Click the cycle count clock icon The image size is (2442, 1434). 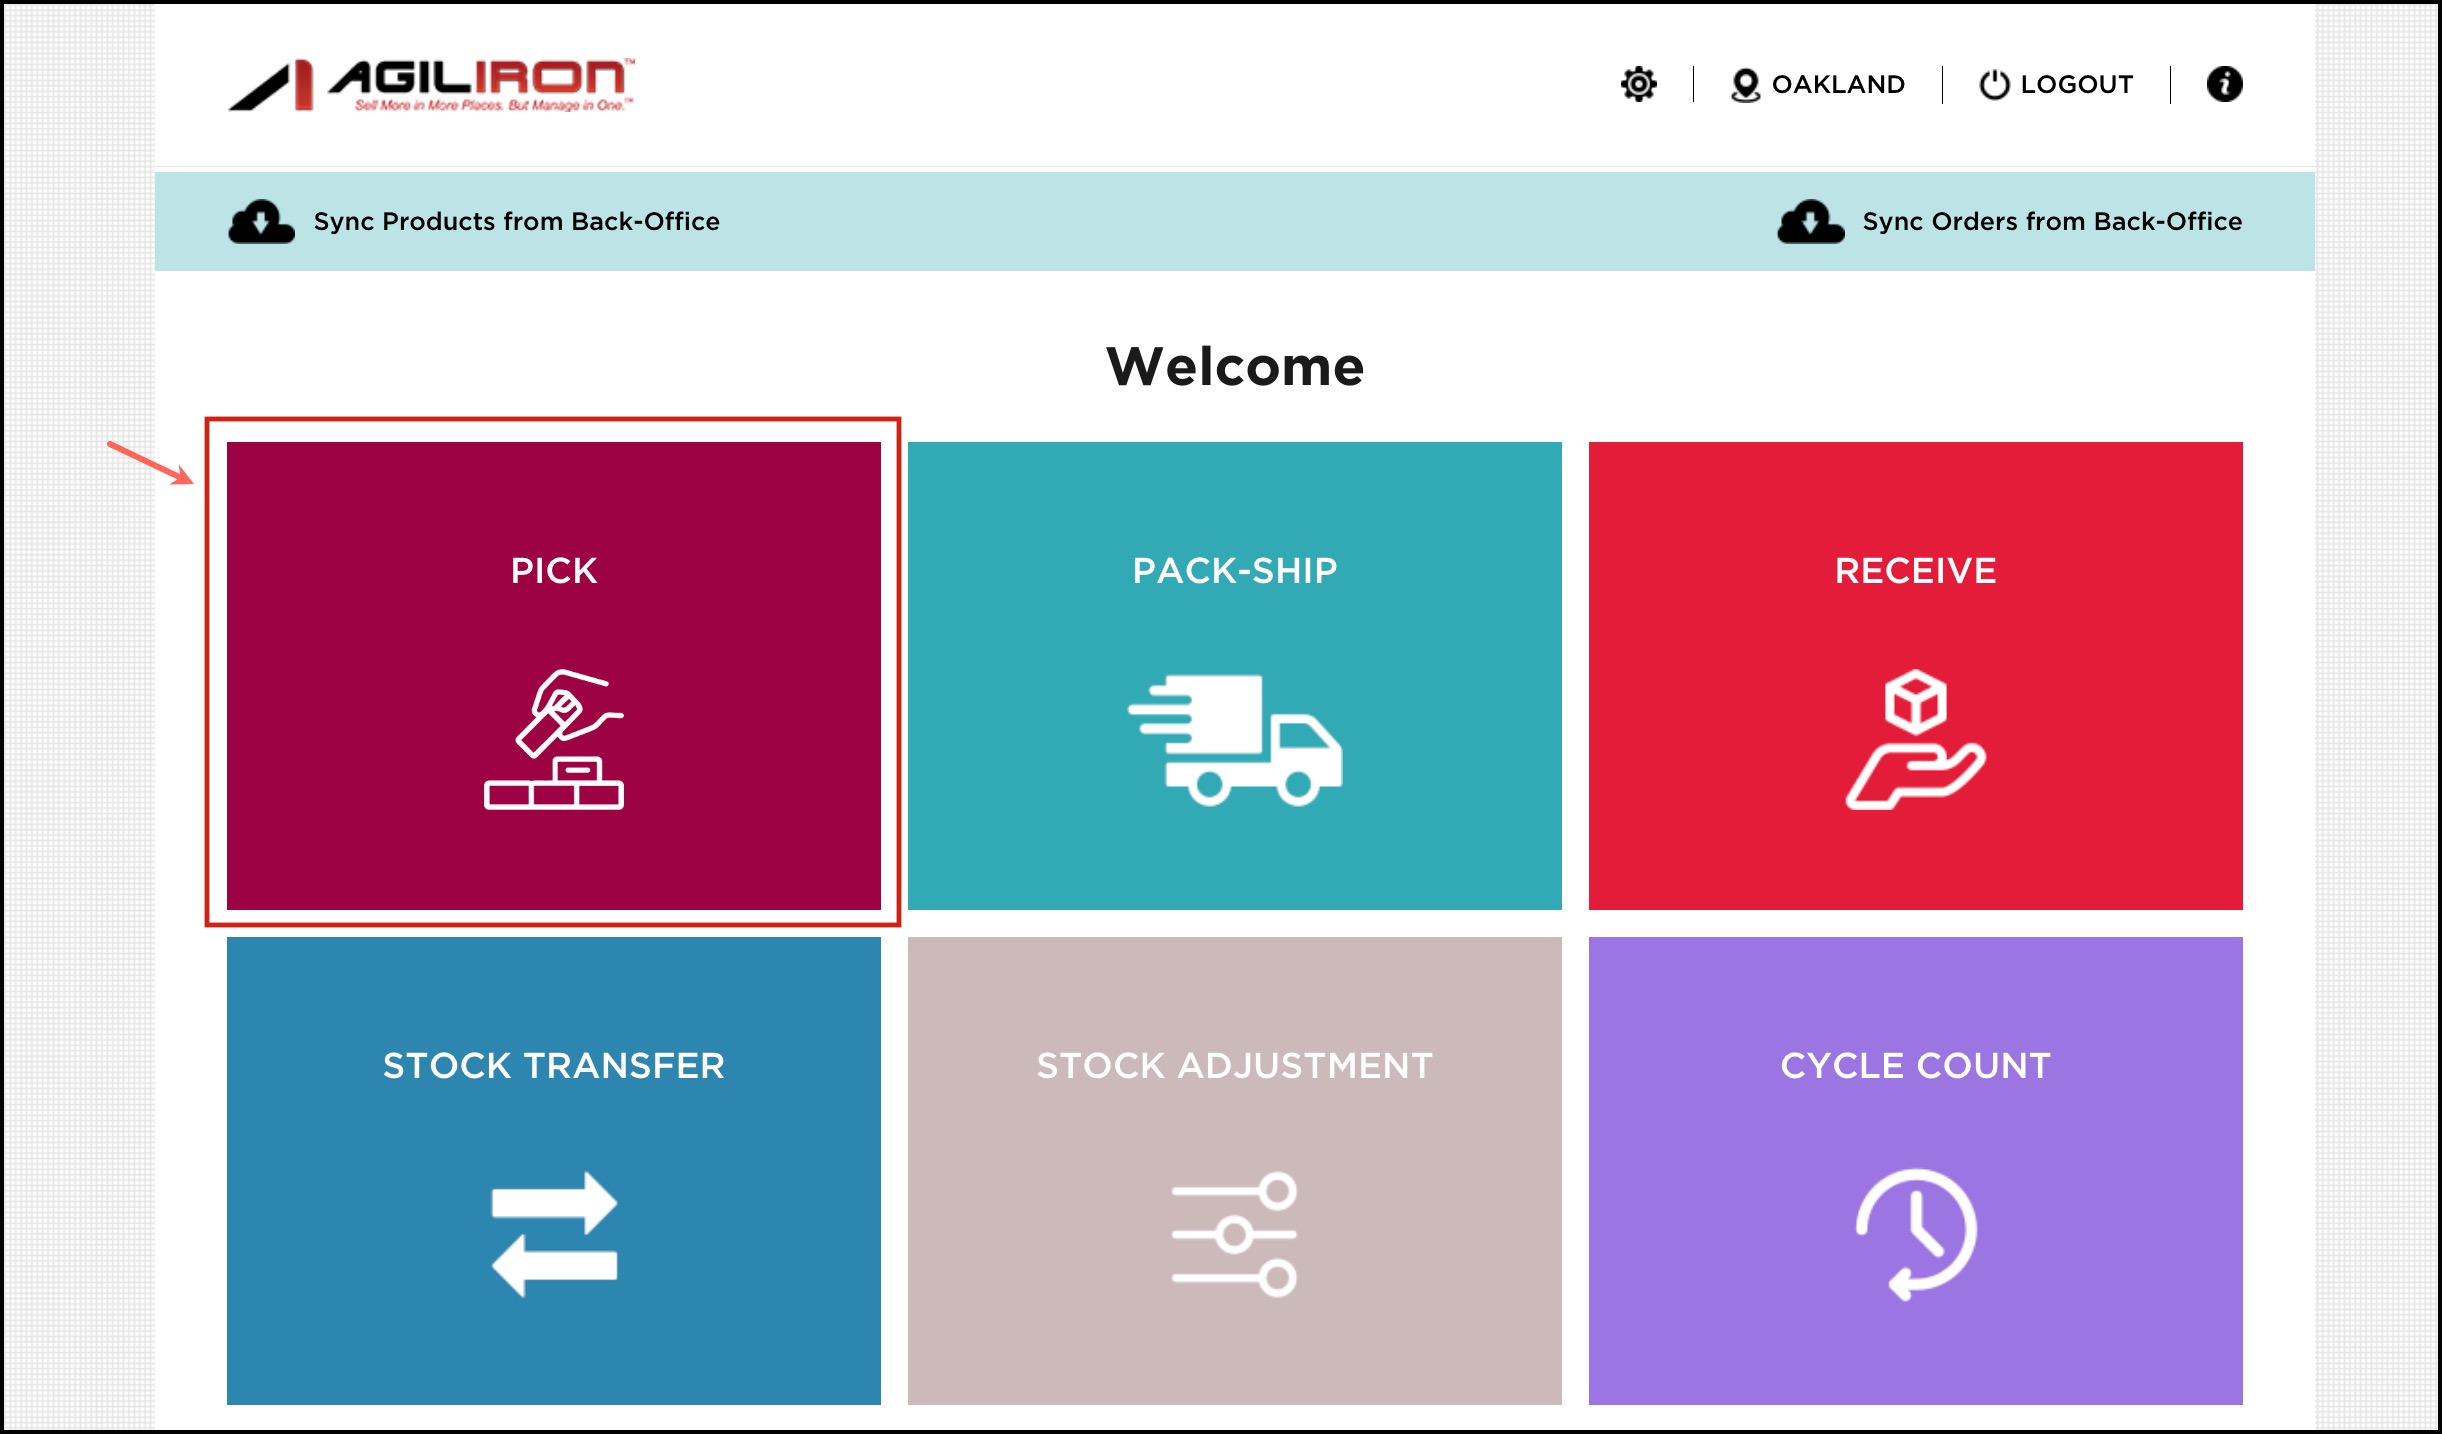(x=1915, y=1234)
